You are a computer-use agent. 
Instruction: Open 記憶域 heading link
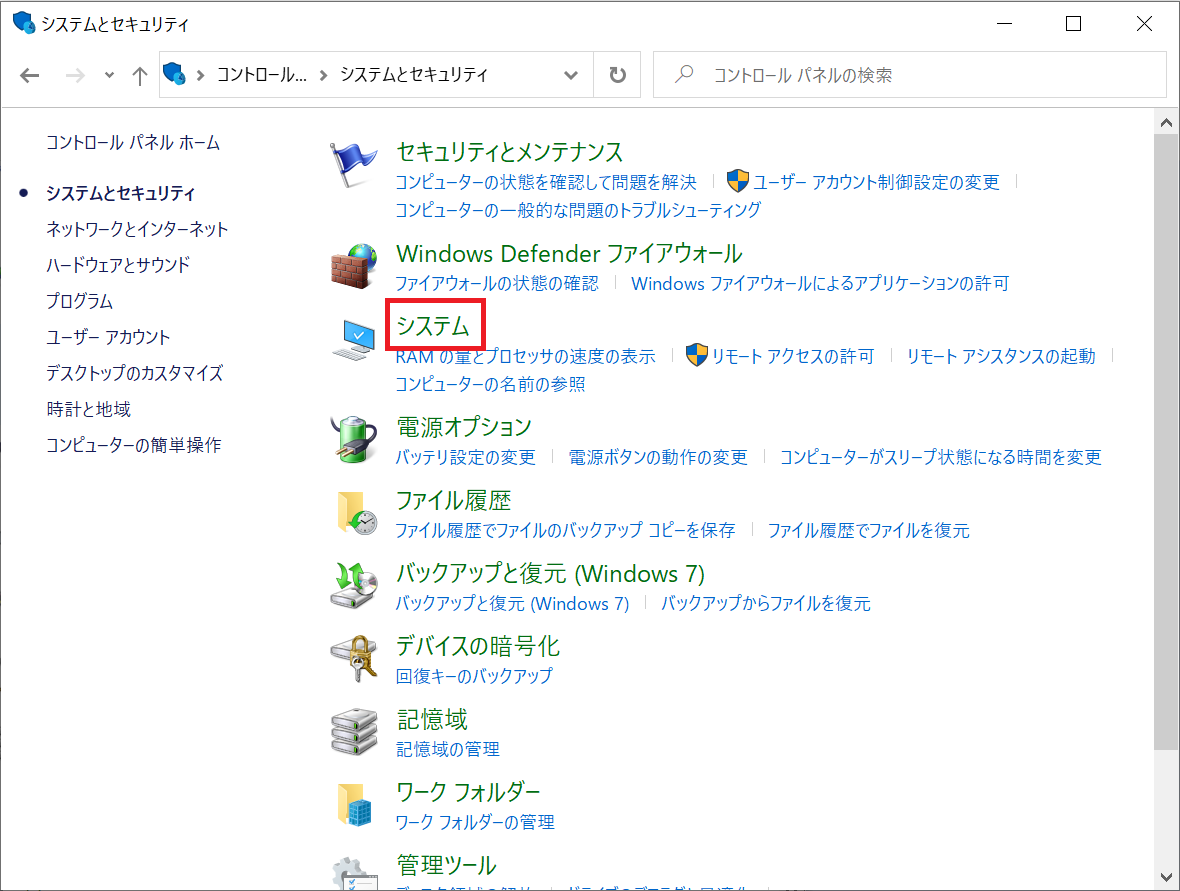tap(432, 719)
